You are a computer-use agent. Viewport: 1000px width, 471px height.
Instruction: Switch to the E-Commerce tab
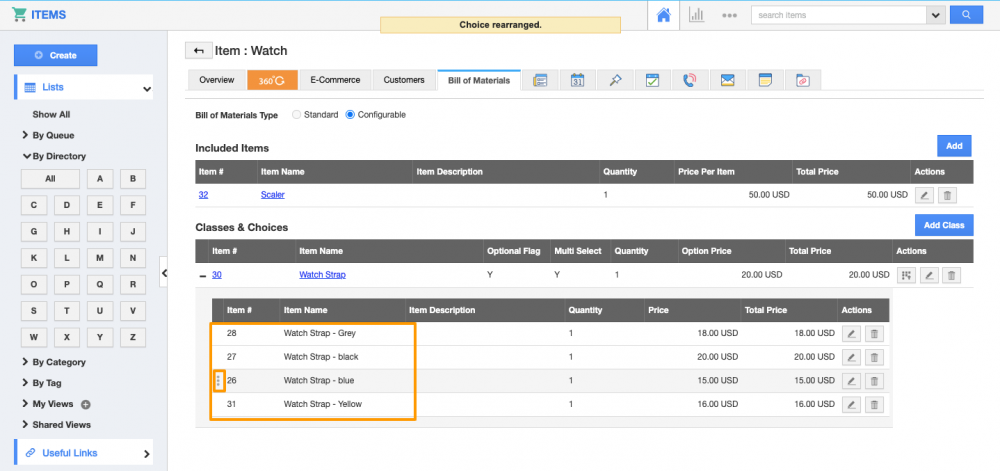point(335,80)
